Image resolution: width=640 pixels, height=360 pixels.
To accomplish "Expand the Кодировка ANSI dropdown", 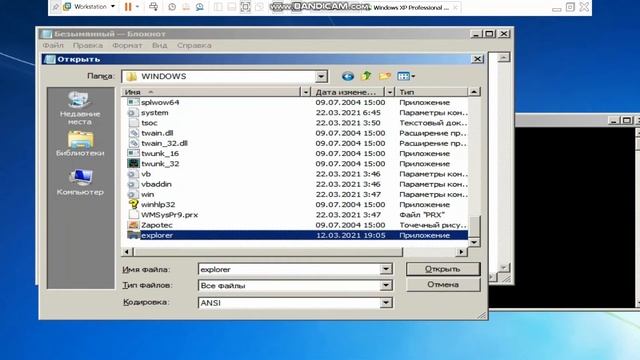I will tap(386, 302).
